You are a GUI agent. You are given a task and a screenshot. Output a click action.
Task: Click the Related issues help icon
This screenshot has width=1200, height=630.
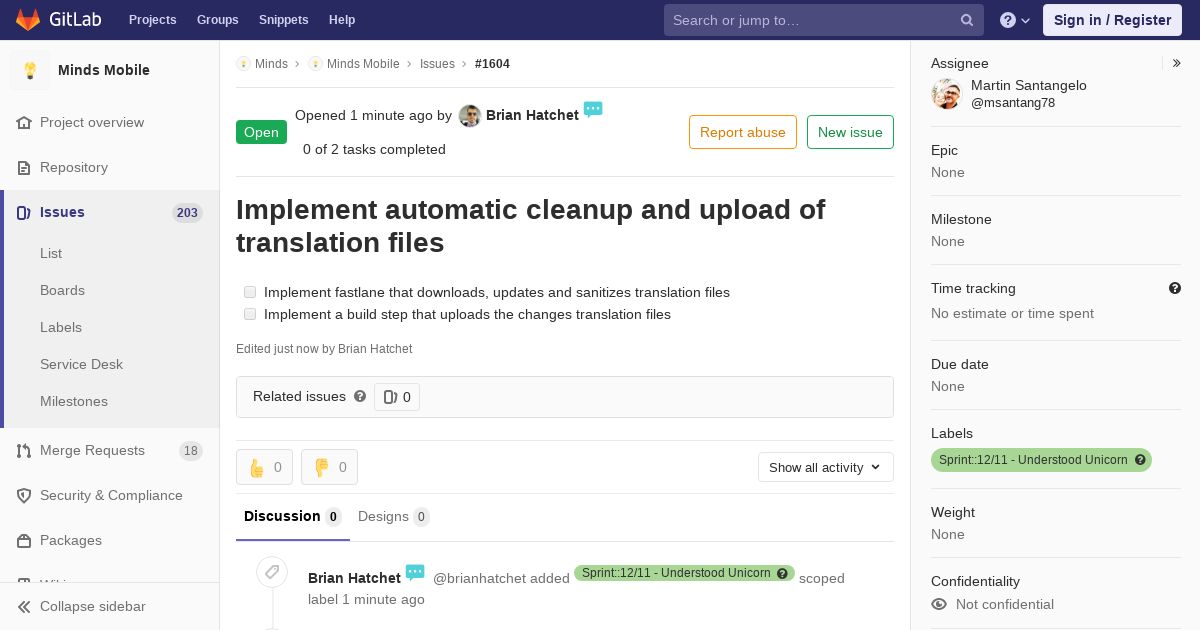360,396
